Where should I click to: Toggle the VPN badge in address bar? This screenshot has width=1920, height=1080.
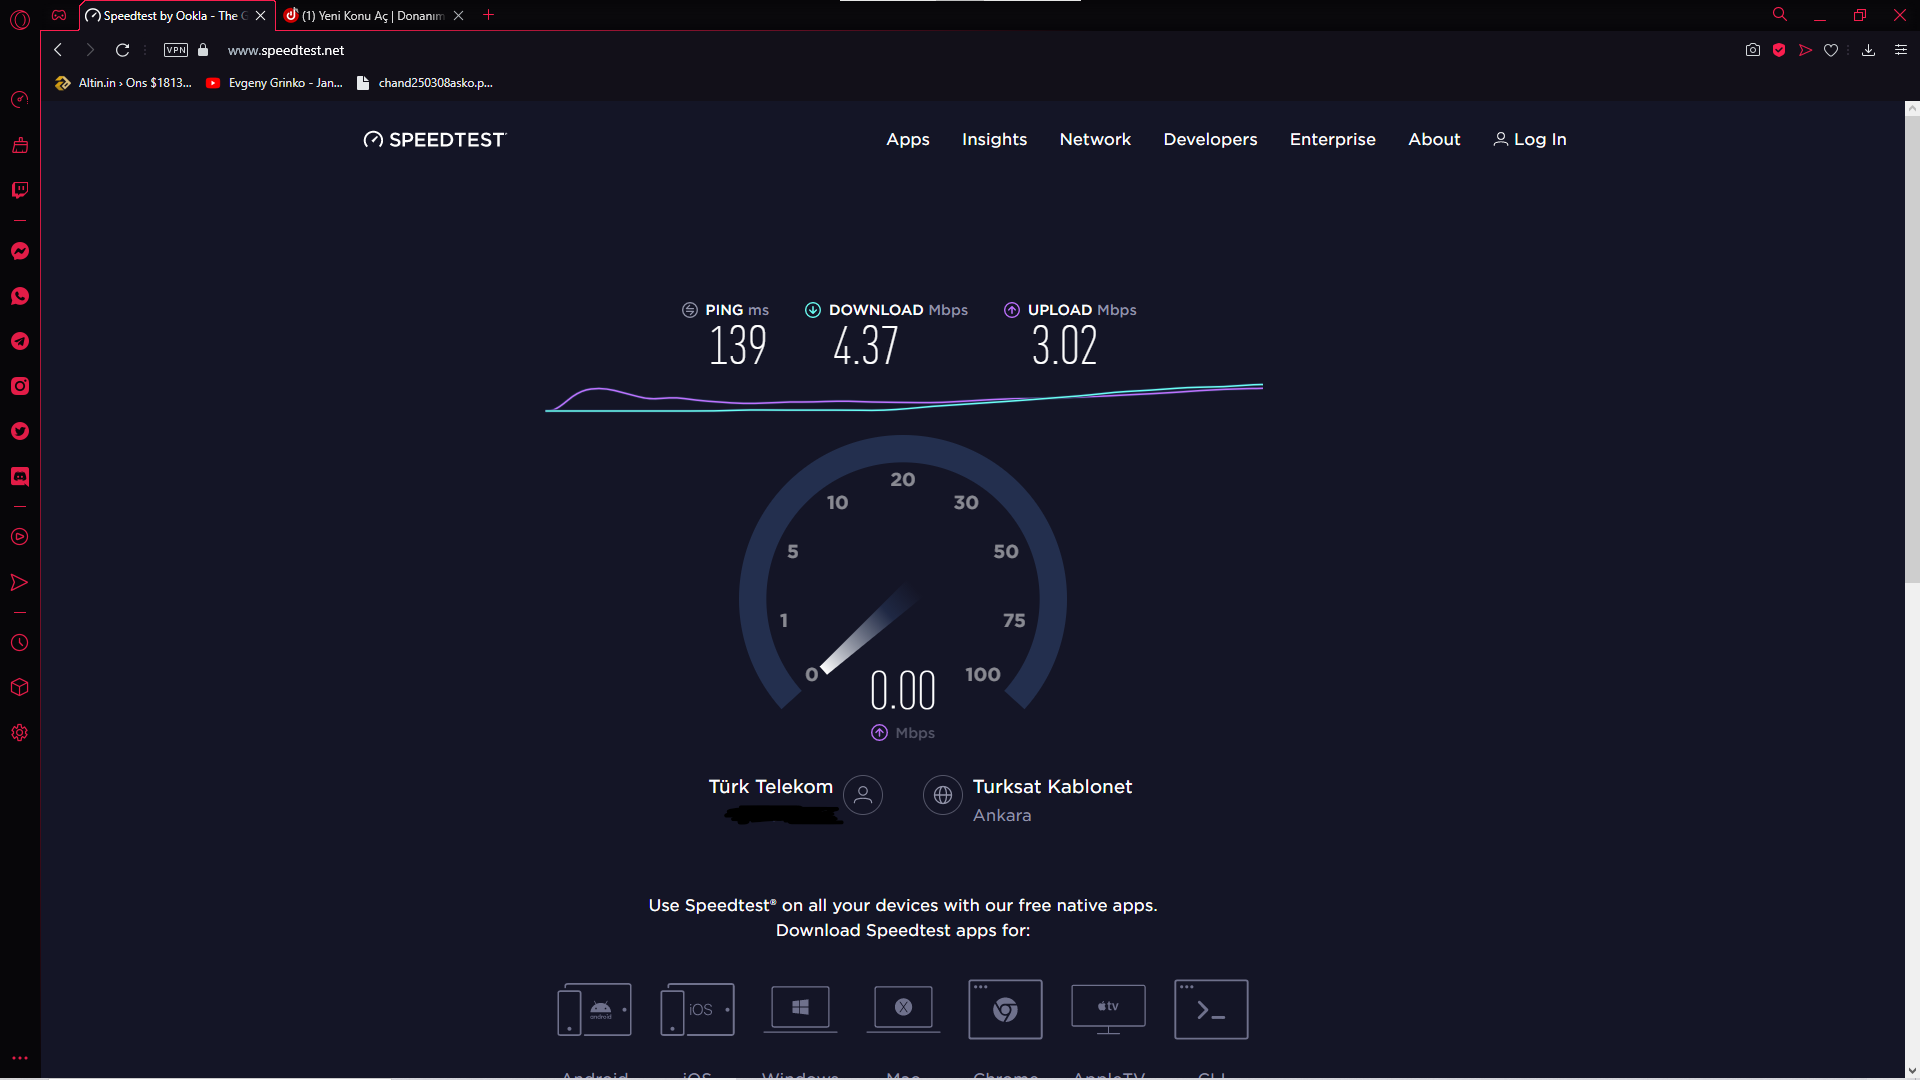click(x=176, y=50)
